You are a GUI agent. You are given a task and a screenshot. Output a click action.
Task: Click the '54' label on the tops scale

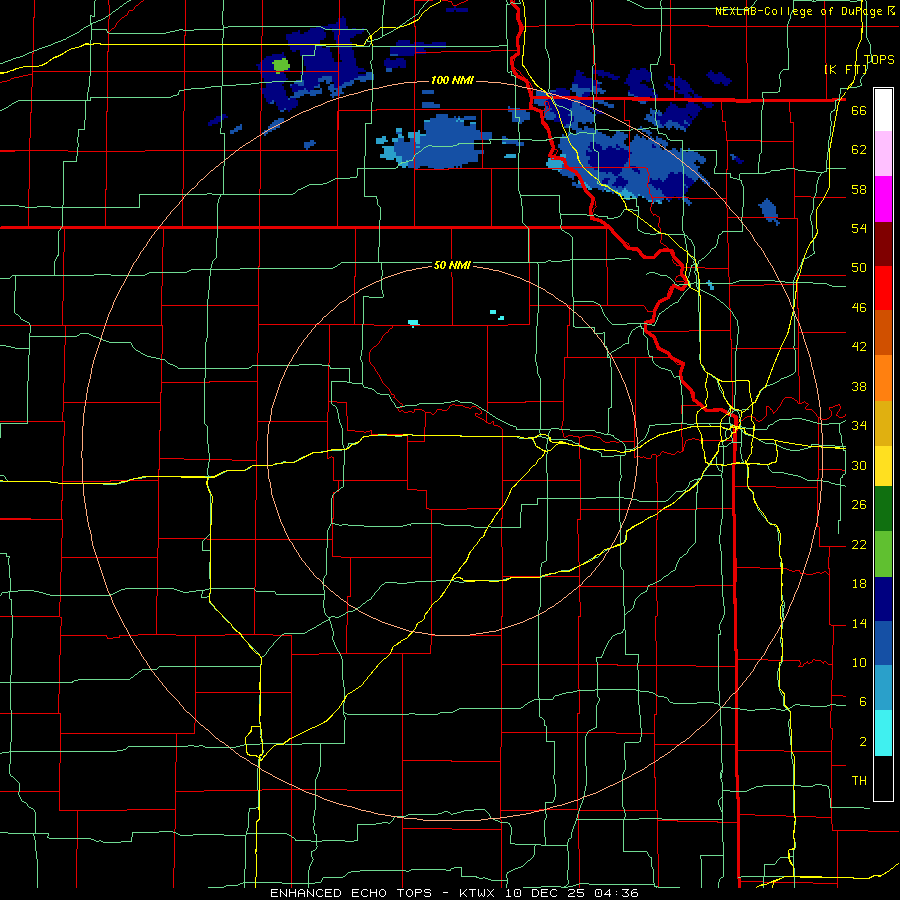pyautogui.click(x=859, y=228)
